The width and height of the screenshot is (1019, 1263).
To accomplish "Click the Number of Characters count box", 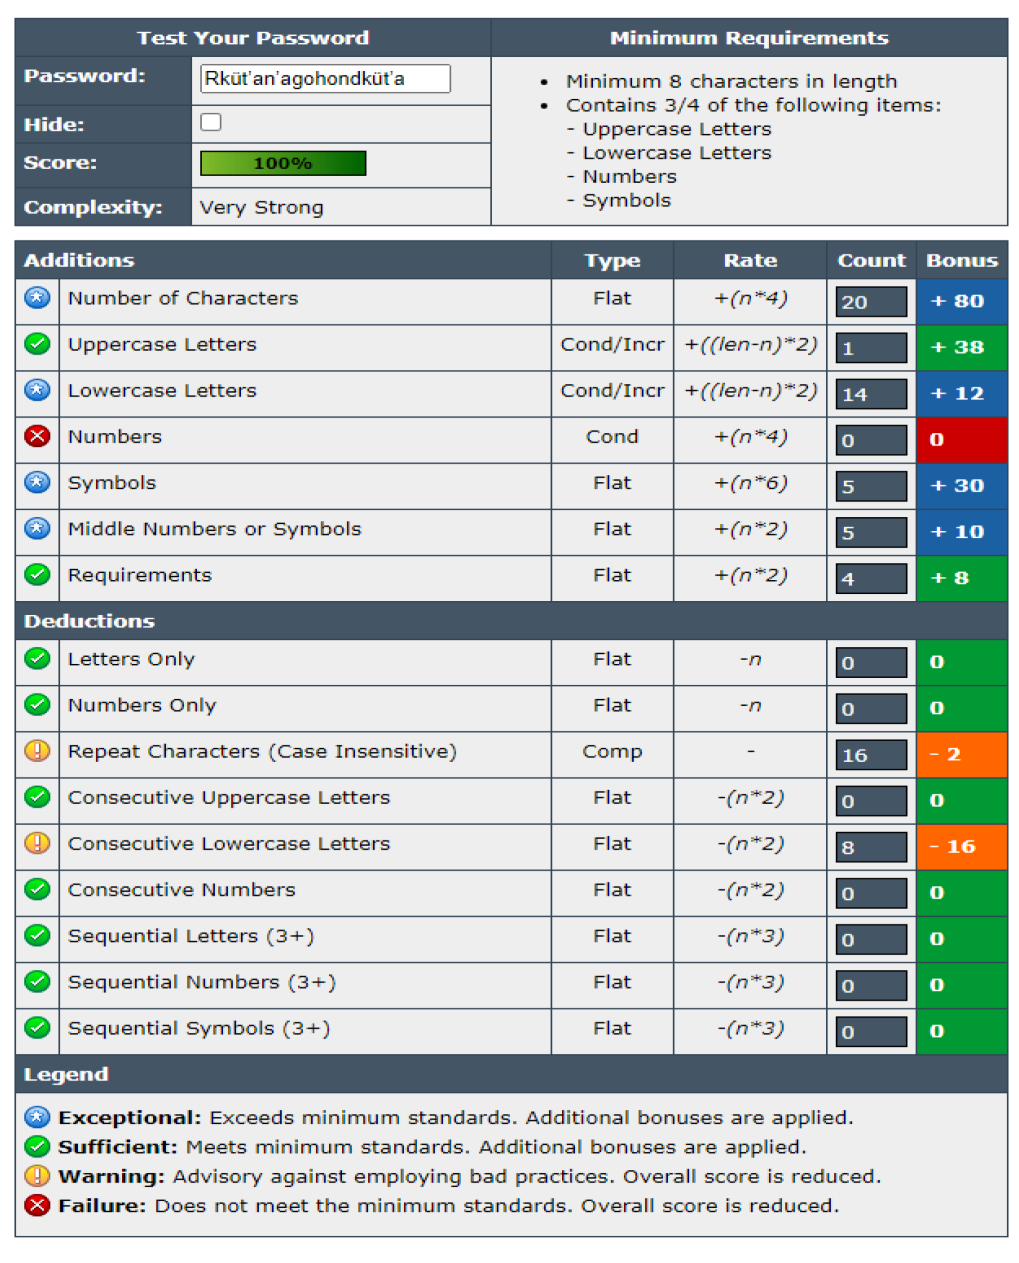I will 871,302.
